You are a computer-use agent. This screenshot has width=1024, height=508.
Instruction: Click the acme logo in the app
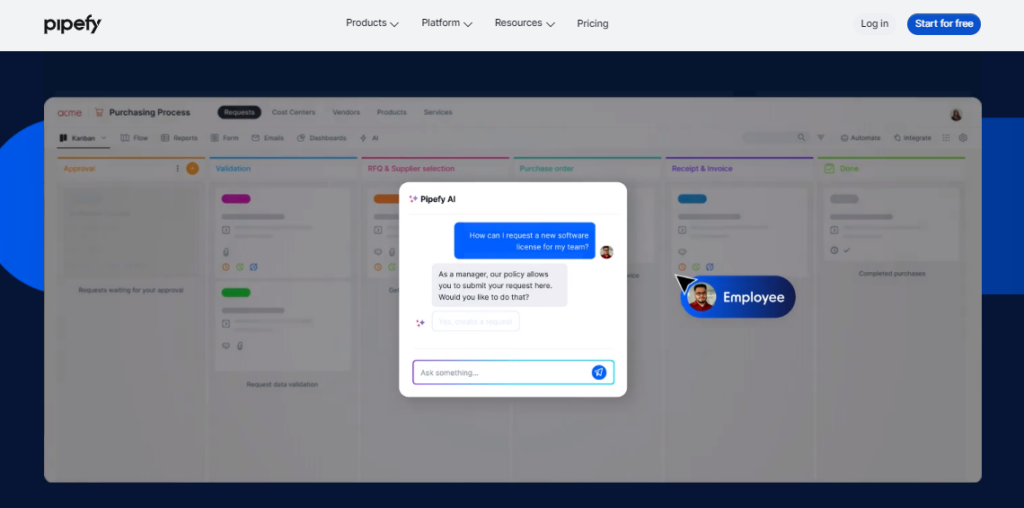point(70,112)
